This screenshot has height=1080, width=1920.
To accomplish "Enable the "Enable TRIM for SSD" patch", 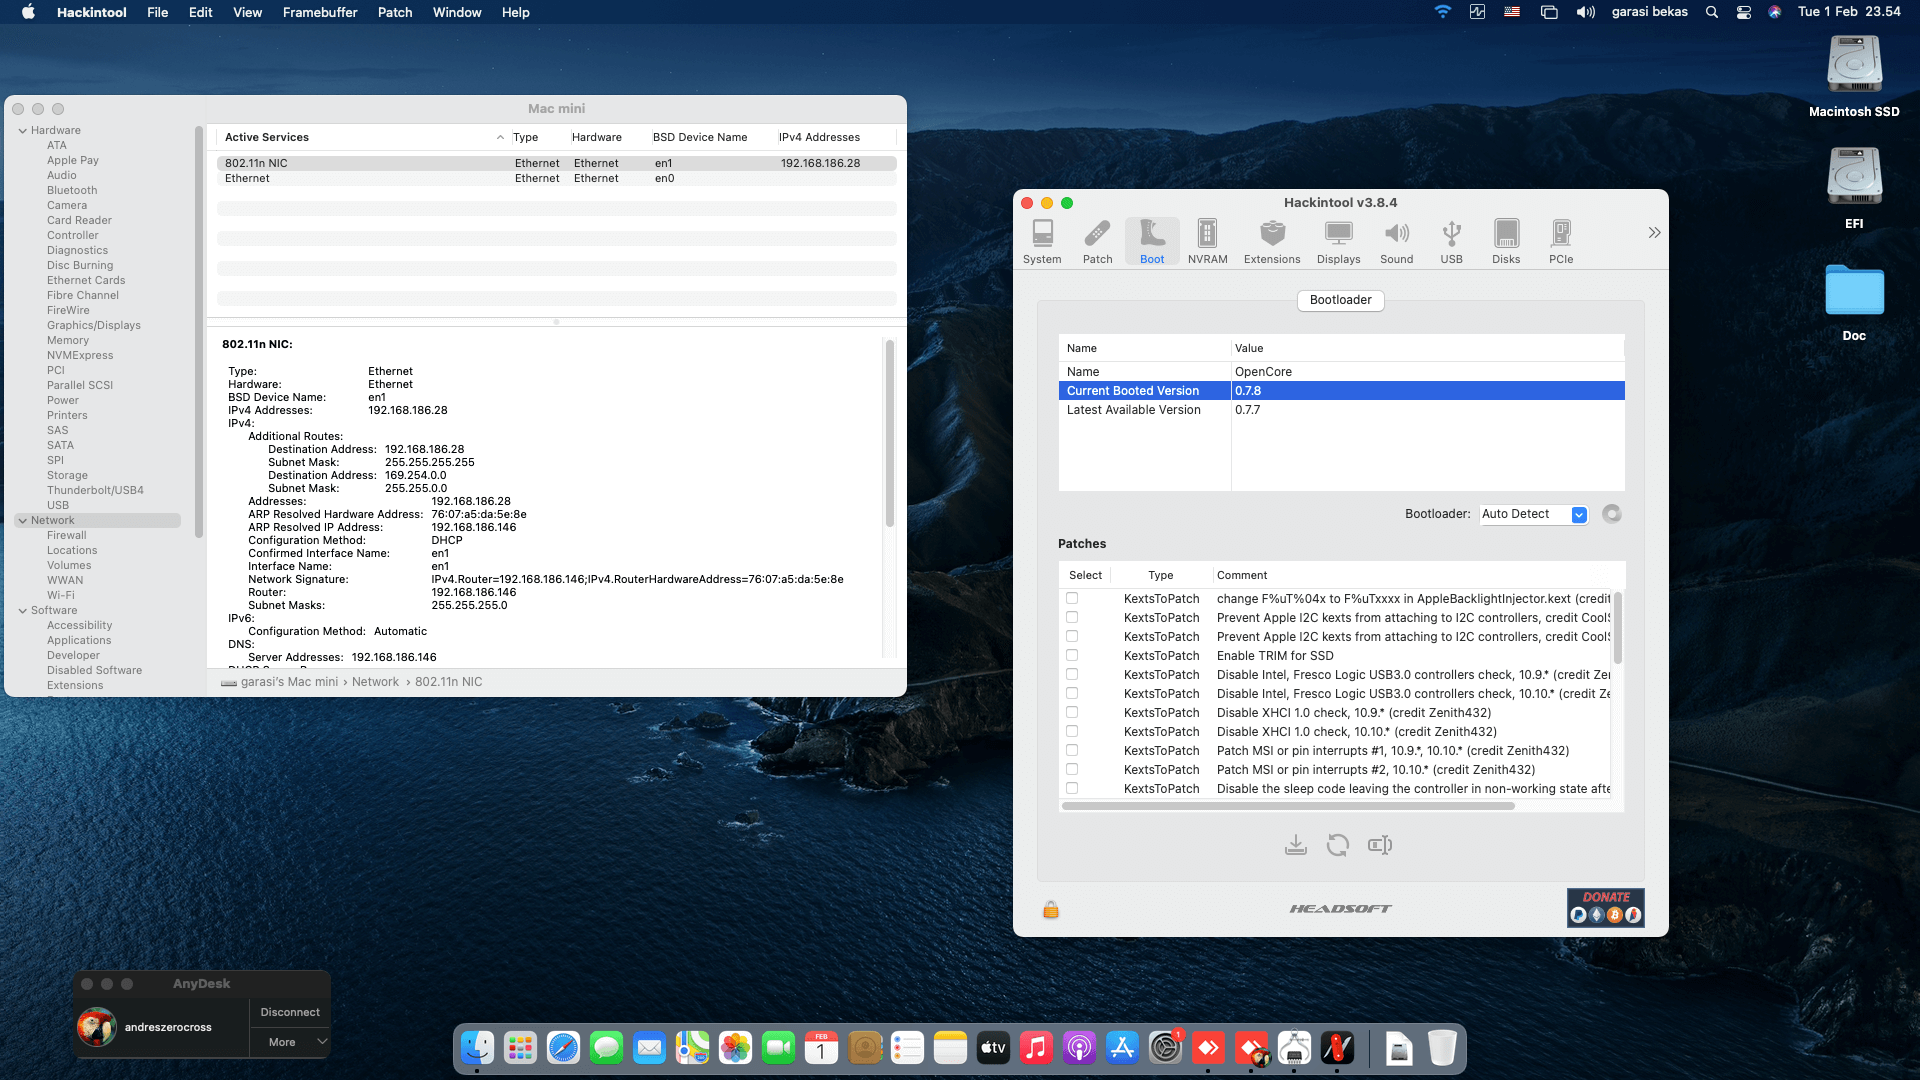I will tap(1073, 655).
